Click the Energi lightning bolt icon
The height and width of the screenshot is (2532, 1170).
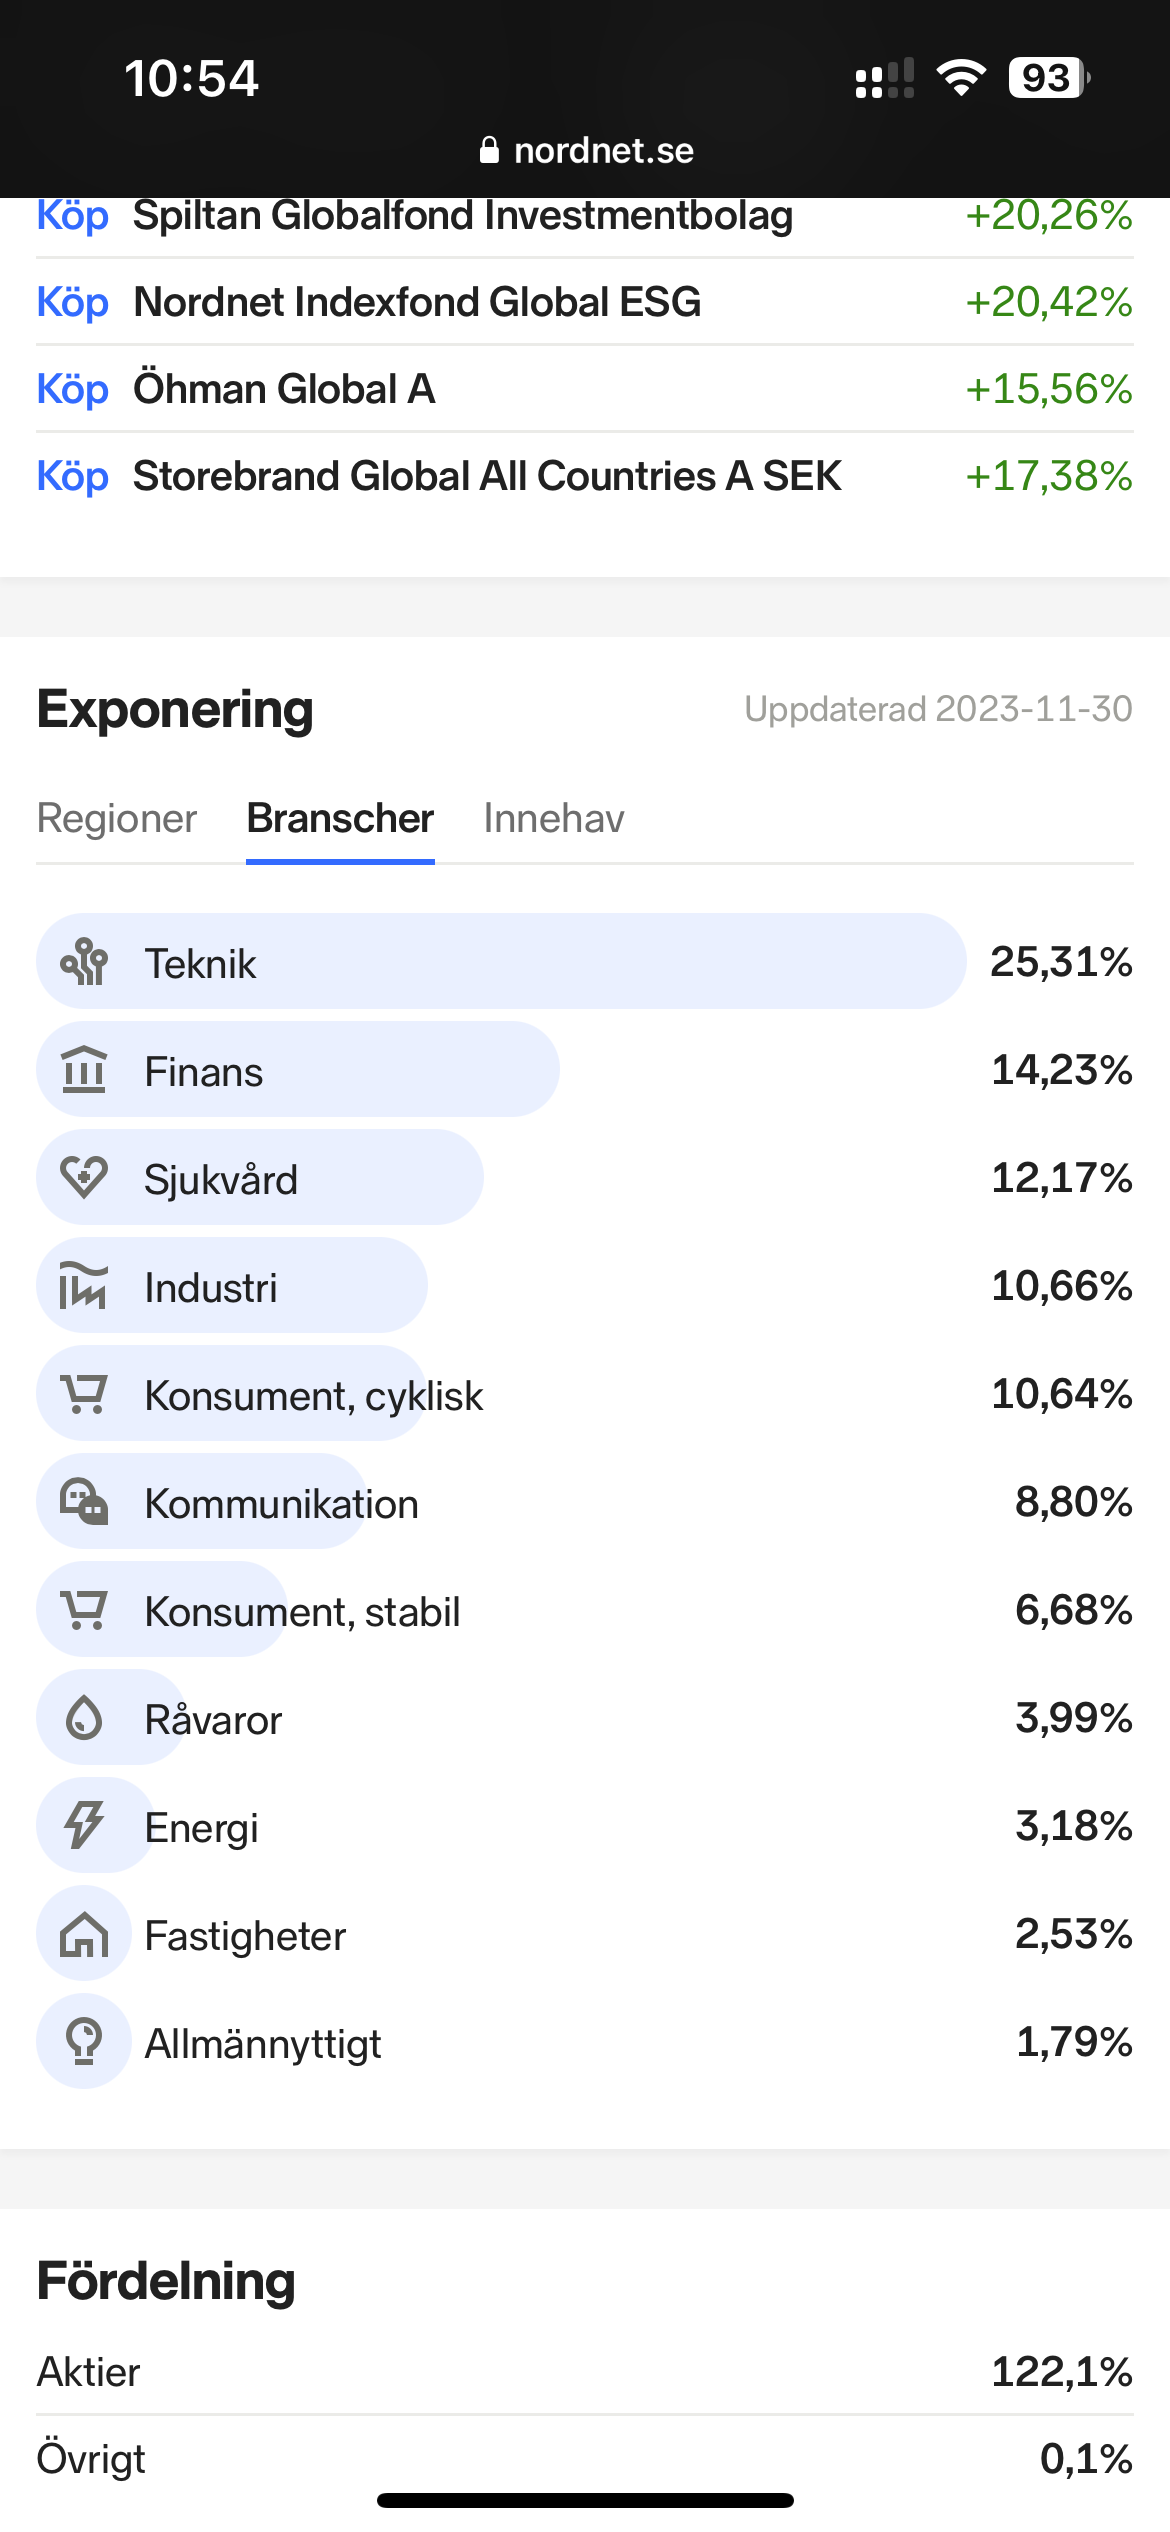click(84, 1826)
